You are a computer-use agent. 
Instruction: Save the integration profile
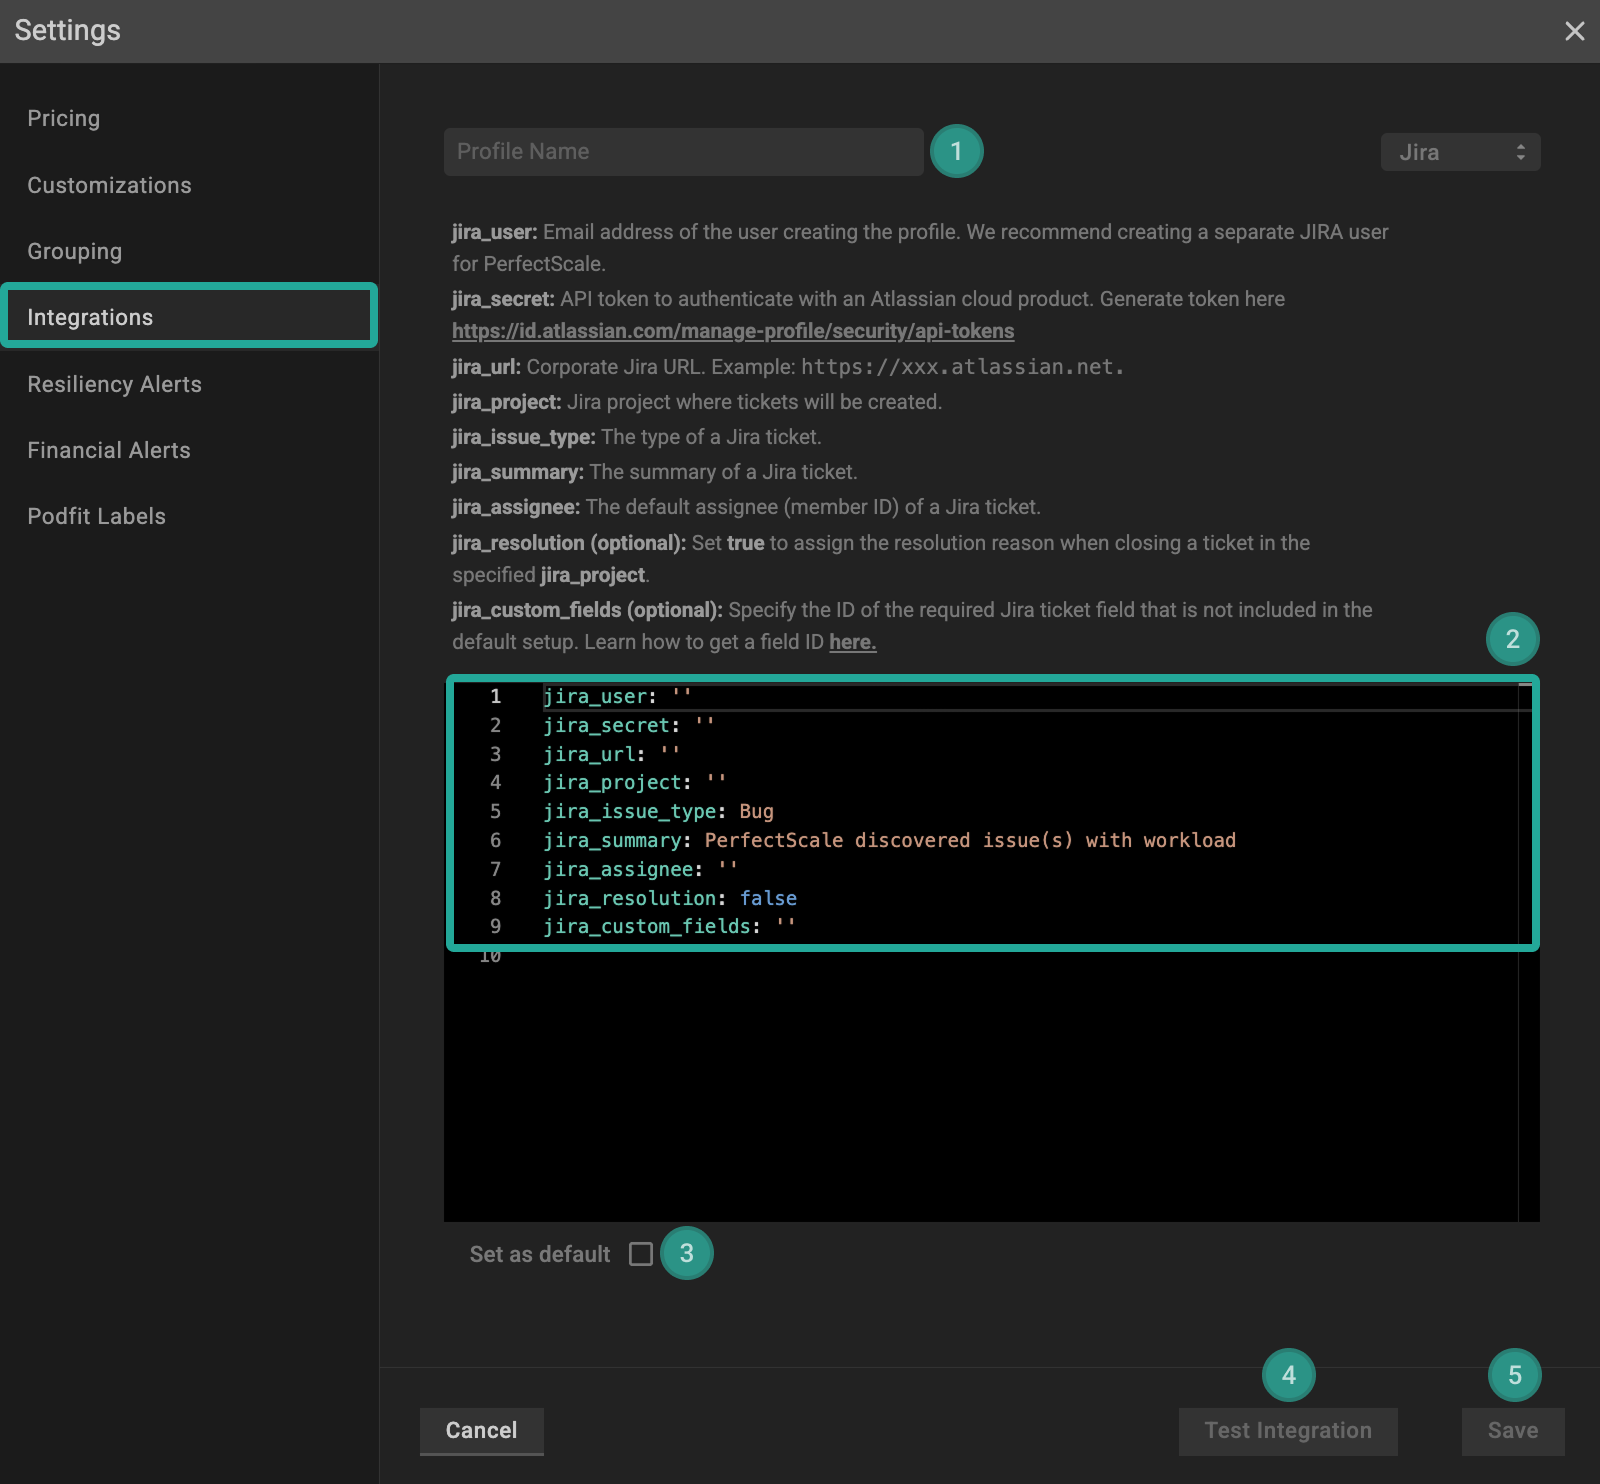pos(1512,1431)
